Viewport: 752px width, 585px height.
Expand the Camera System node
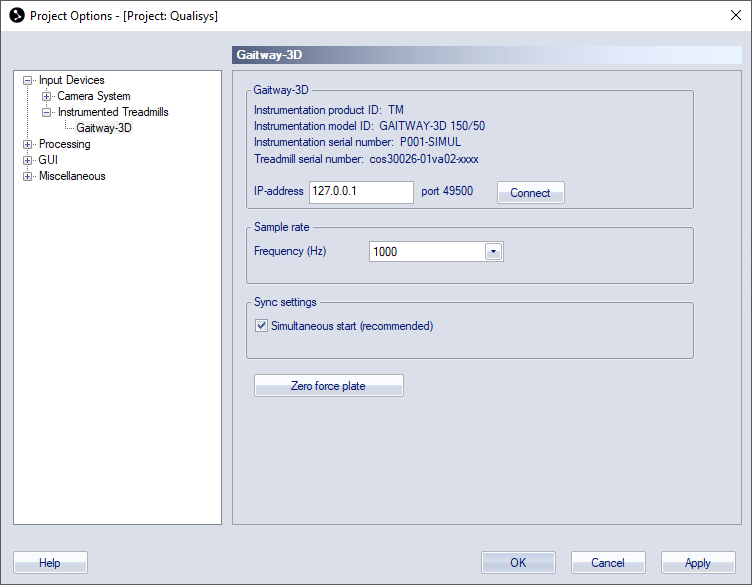[46, 96]
